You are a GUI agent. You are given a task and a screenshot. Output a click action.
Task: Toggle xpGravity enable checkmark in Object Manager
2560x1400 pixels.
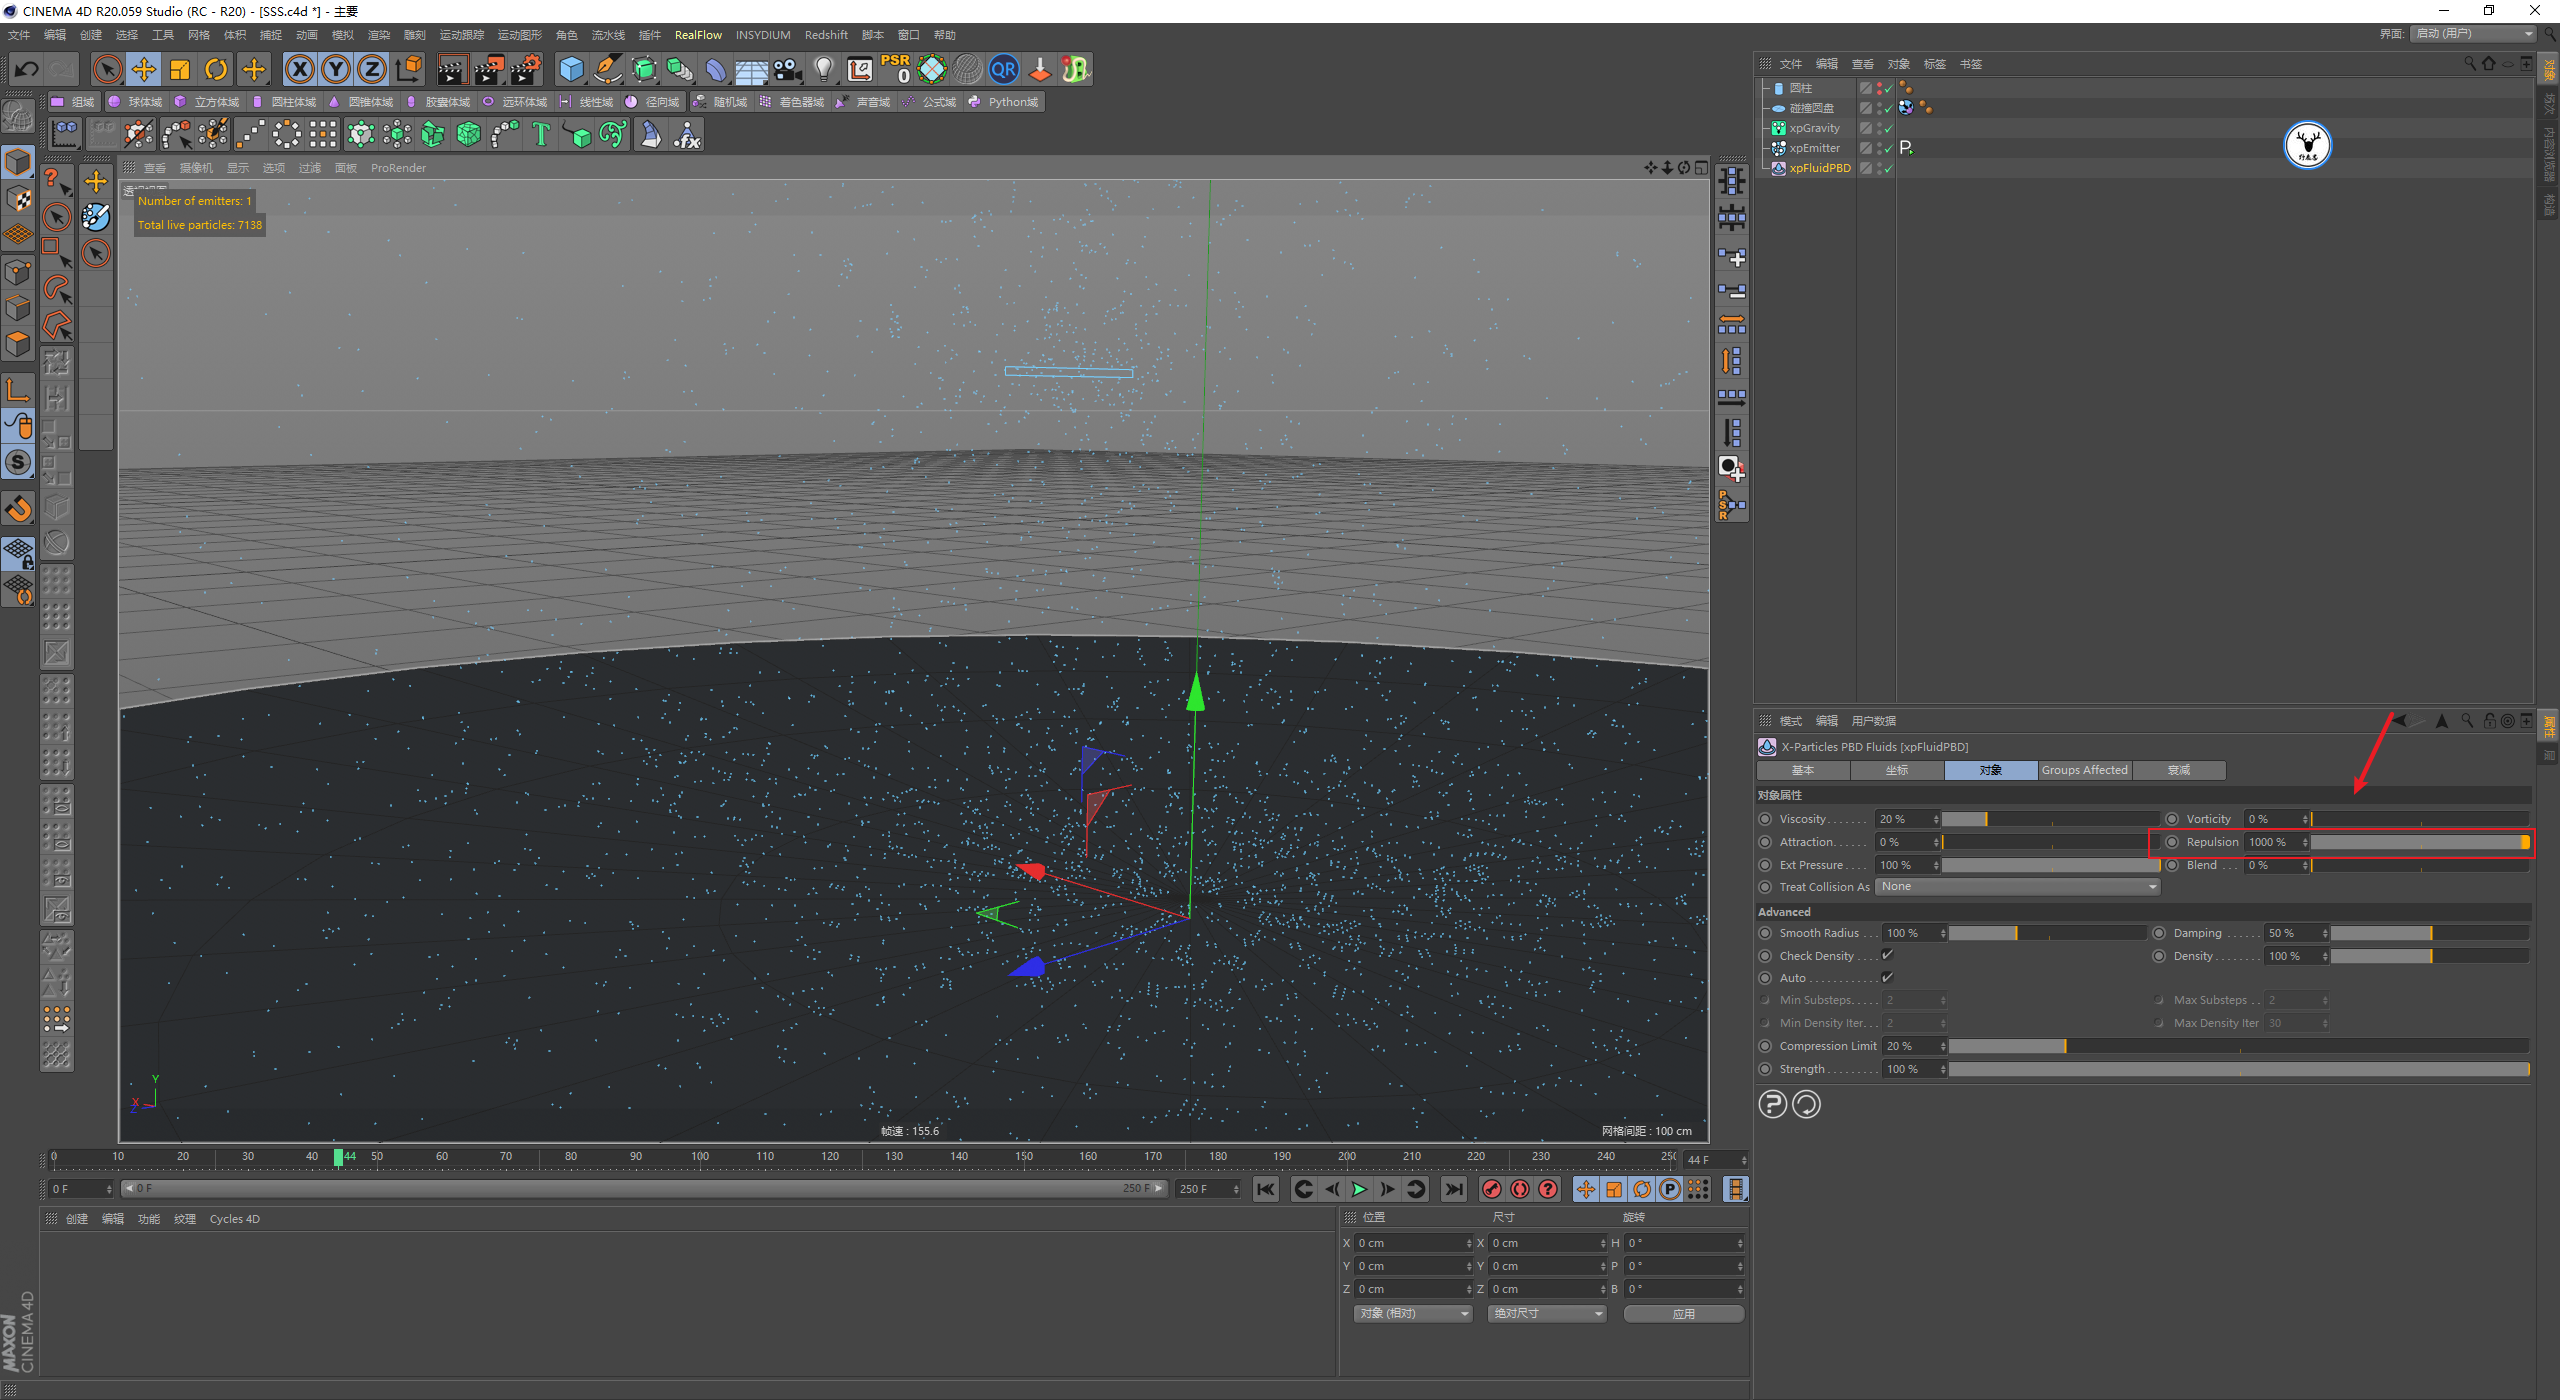(1888, 129)
